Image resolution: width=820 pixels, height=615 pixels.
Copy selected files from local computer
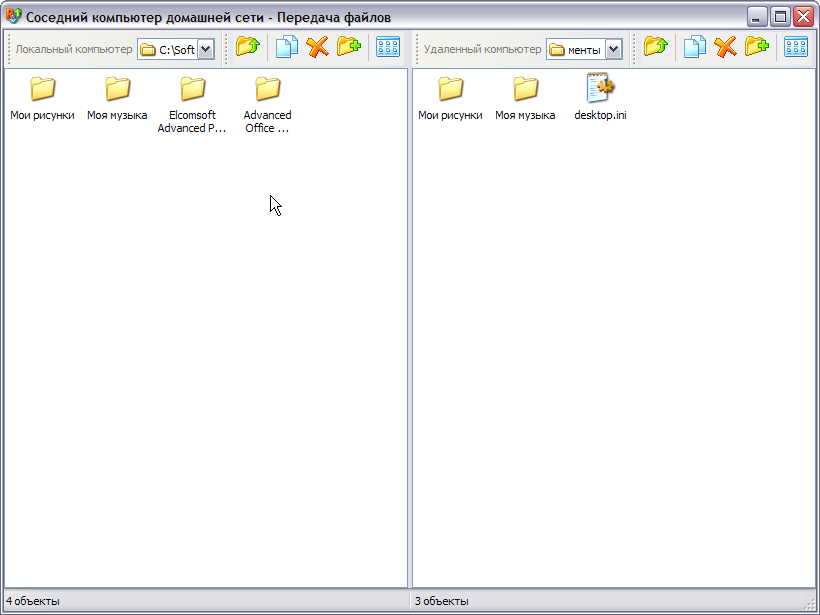pyautogui.click(x=287, y=47)
